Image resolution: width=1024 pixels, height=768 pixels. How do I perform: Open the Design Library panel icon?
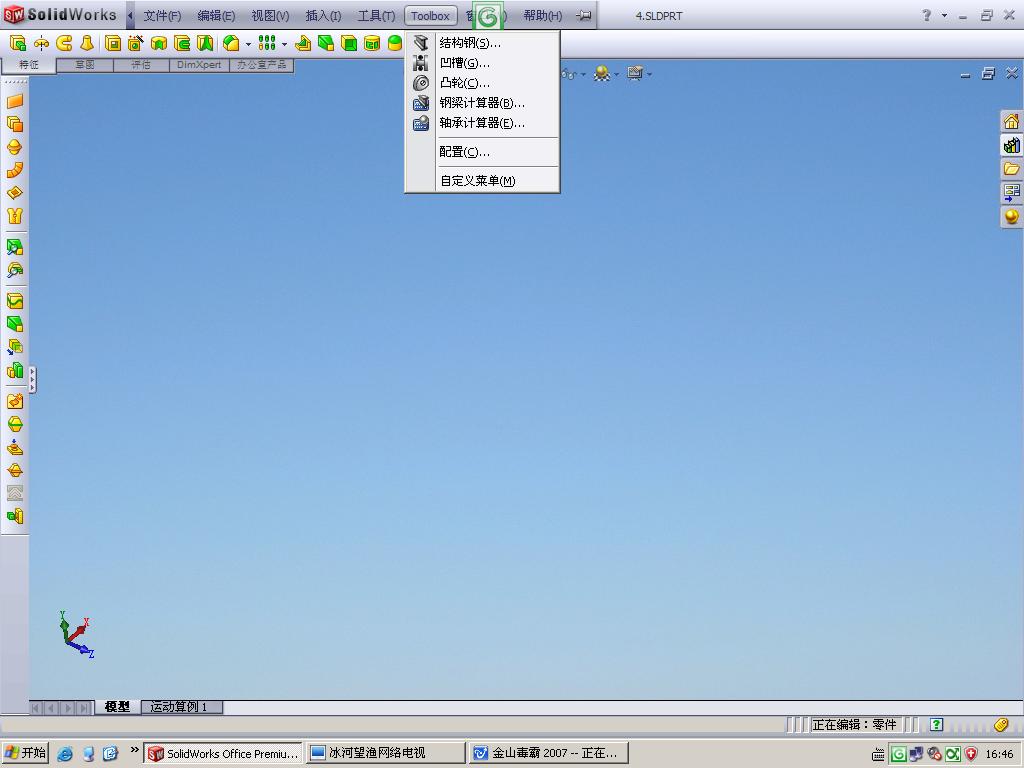[x=1012, y=145]
